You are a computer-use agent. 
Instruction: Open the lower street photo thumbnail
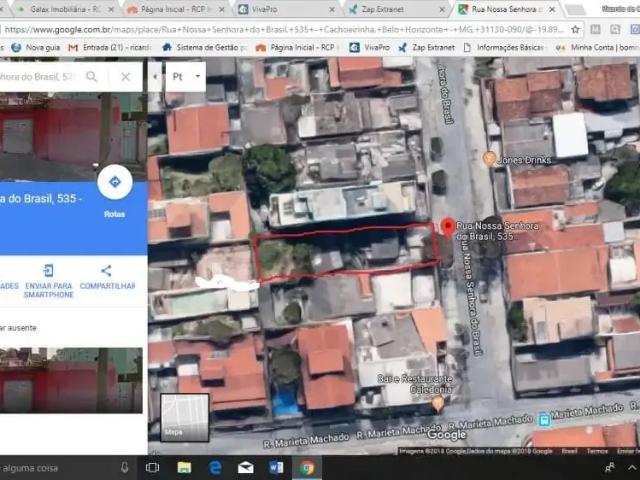[x=71, y=380]
